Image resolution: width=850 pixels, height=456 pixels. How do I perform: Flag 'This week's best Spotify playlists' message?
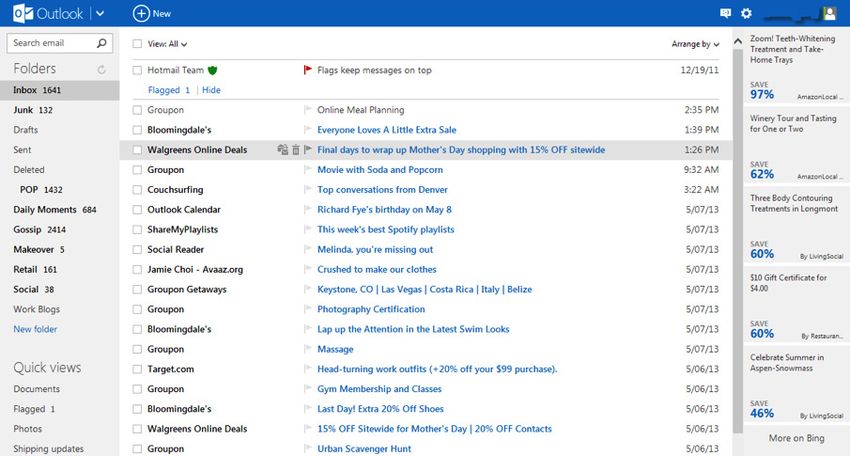click(x=308, y=229)
